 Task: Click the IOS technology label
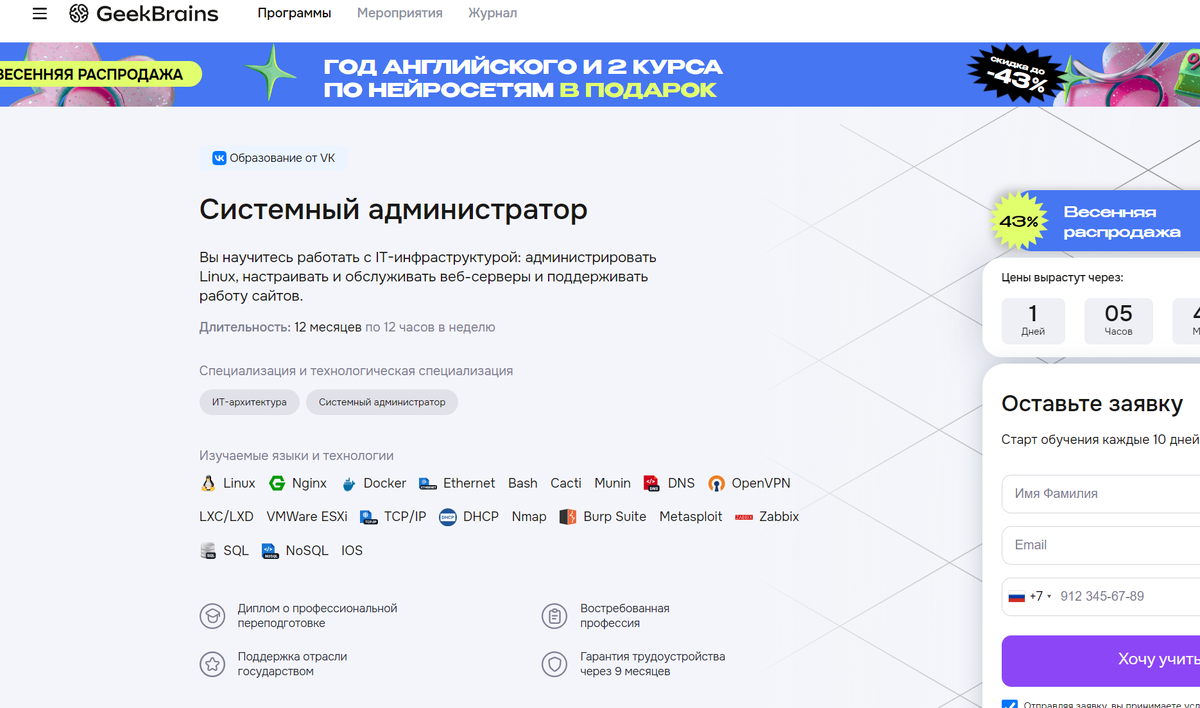pyautogui.click(x=352, y=551)
